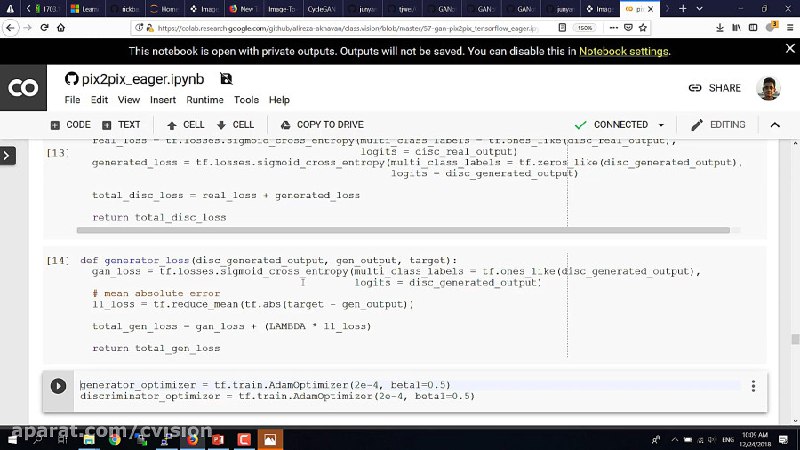Screen dimensions: 800x450
Task: Click the notebook title pix2pix_eager.ipynb
Action: 143,79
